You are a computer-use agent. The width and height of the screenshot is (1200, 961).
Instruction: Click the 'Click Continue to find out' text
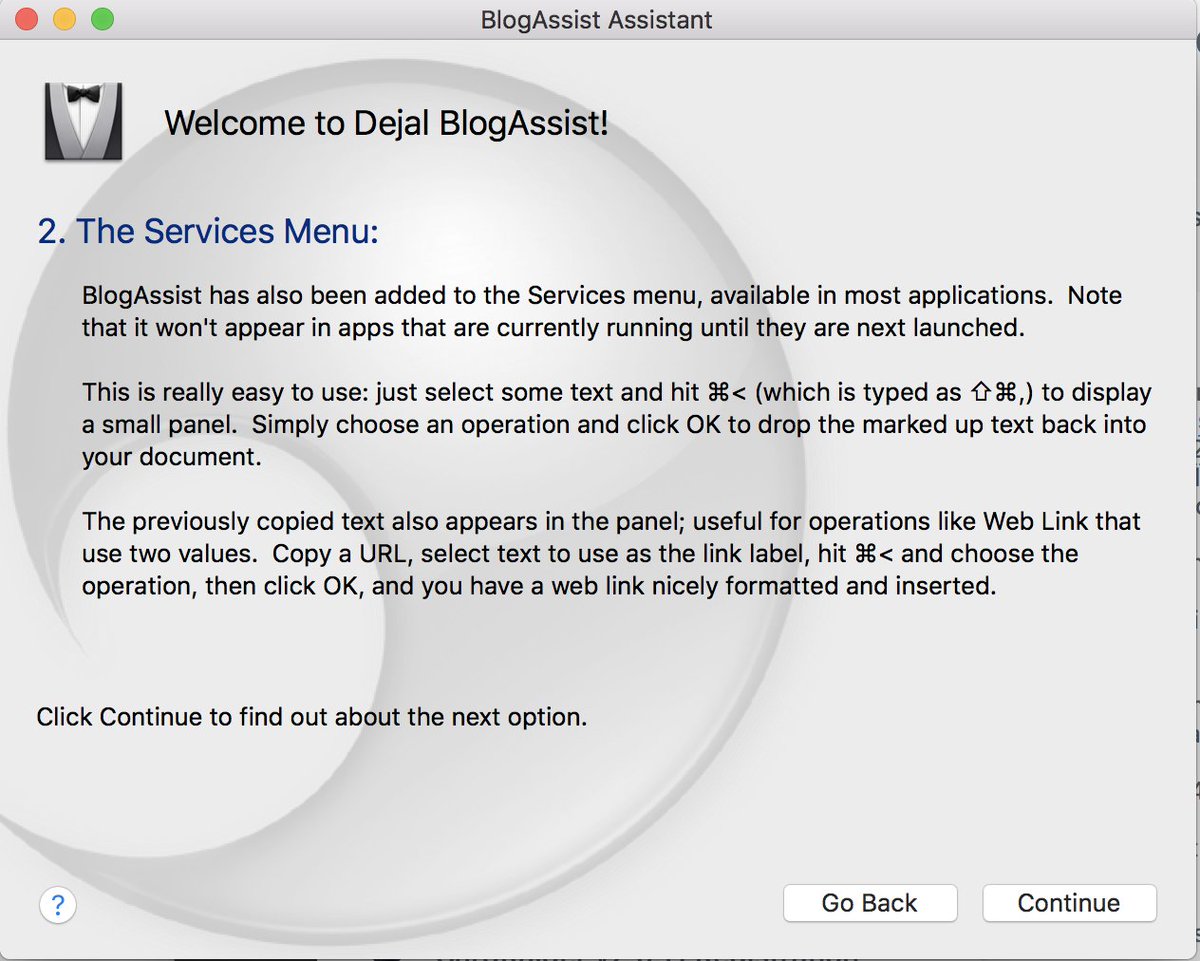[x=311, y=717]
